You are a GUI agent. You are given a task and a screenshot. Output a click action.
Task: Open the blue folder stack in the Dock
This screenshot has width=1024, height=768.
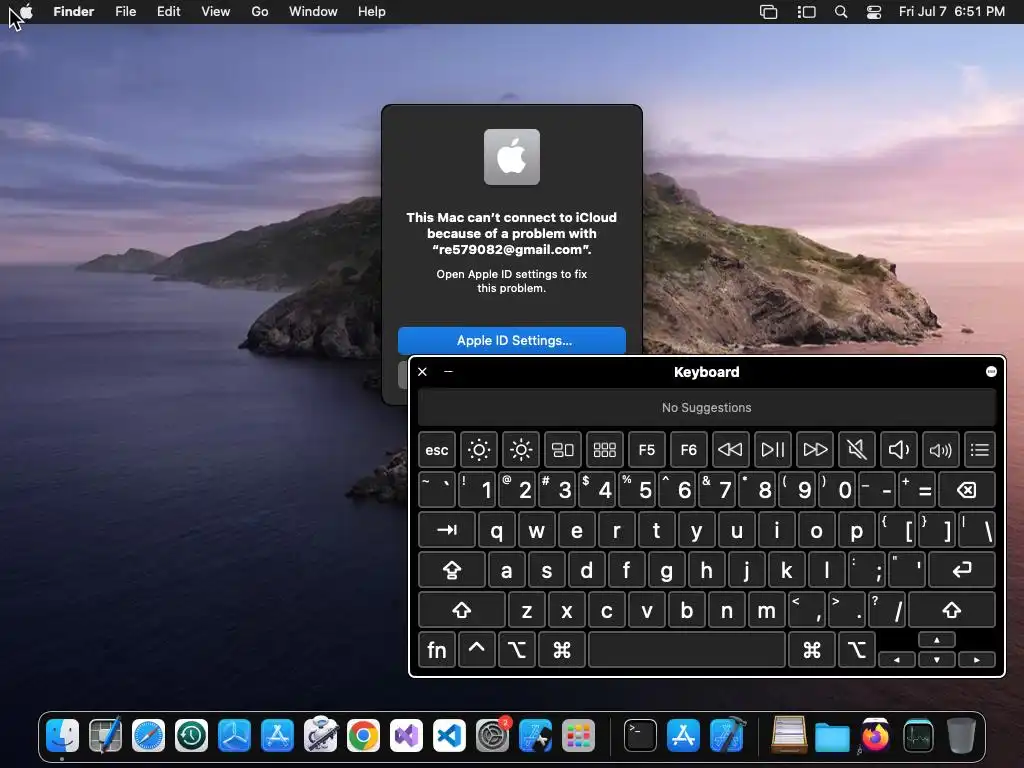point(832,736)
